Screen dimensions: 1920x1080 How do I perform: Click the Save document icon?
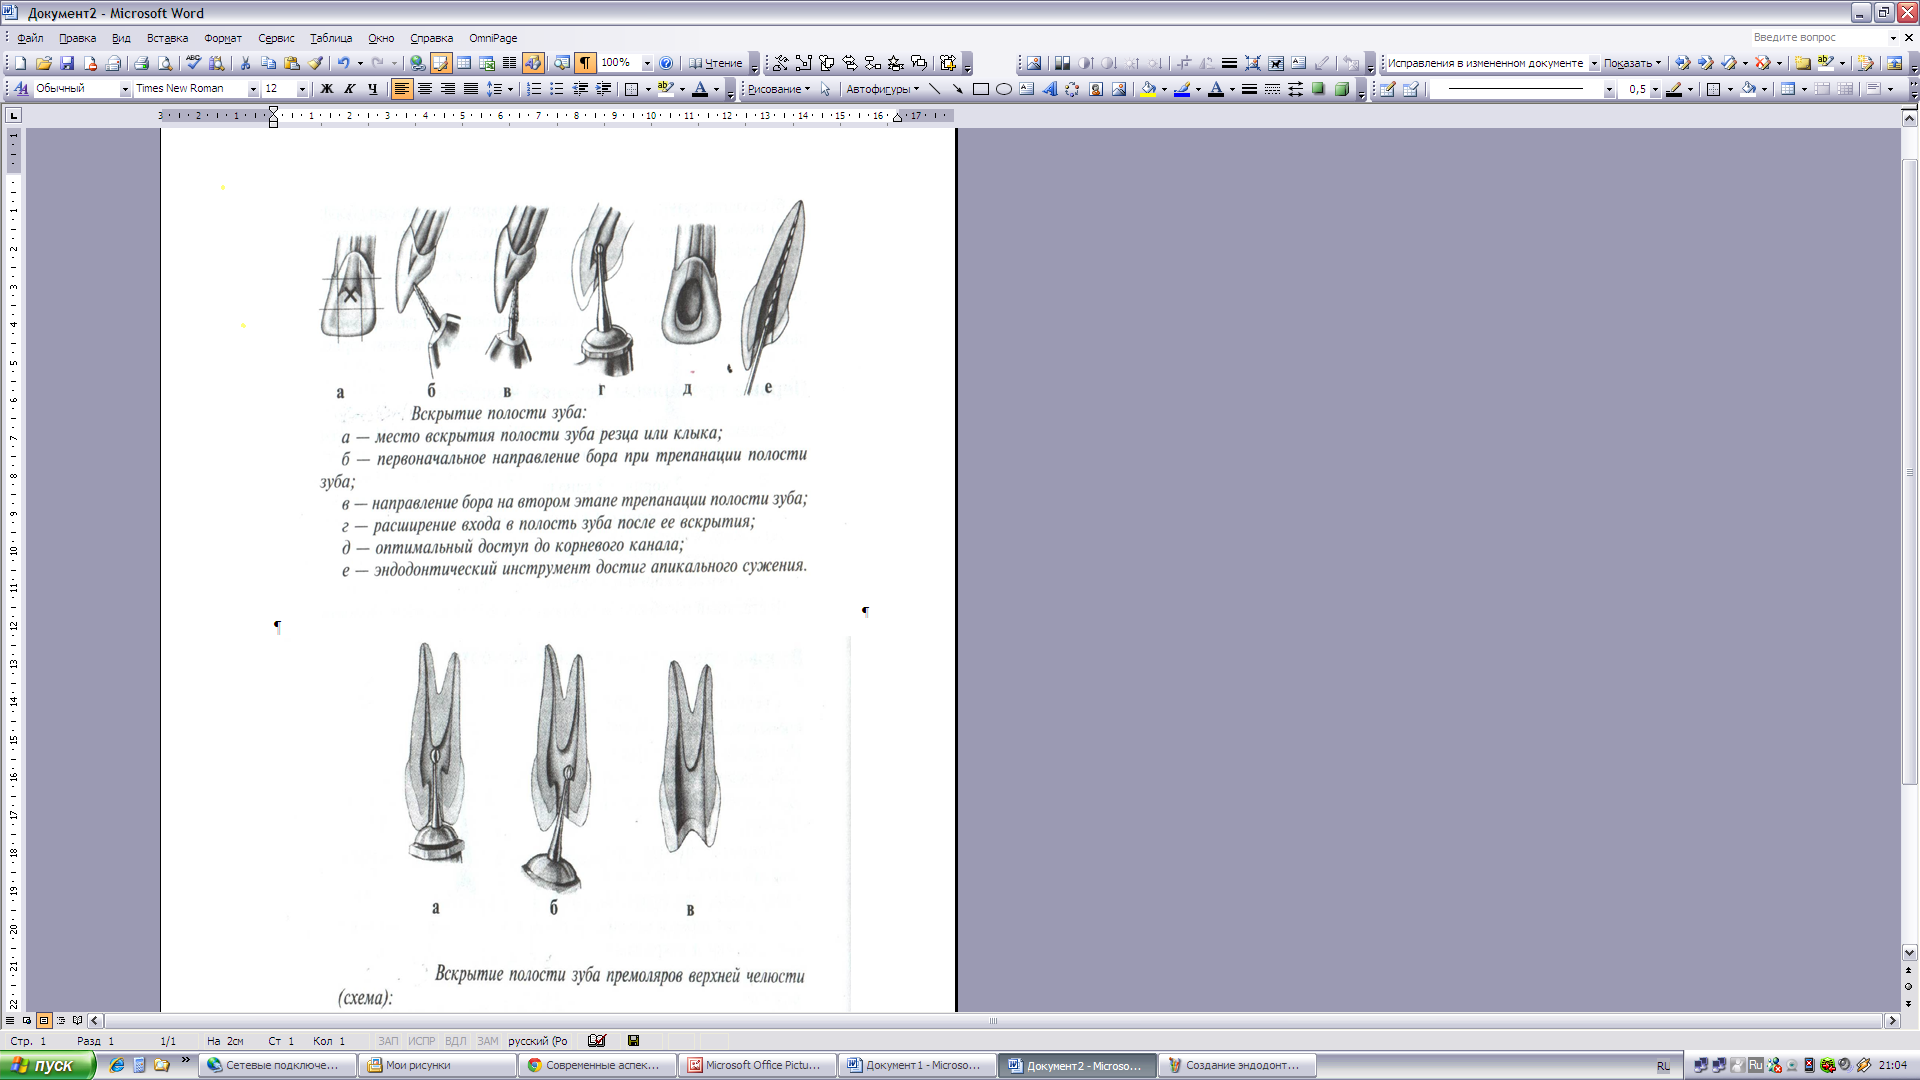pos(67,63)
